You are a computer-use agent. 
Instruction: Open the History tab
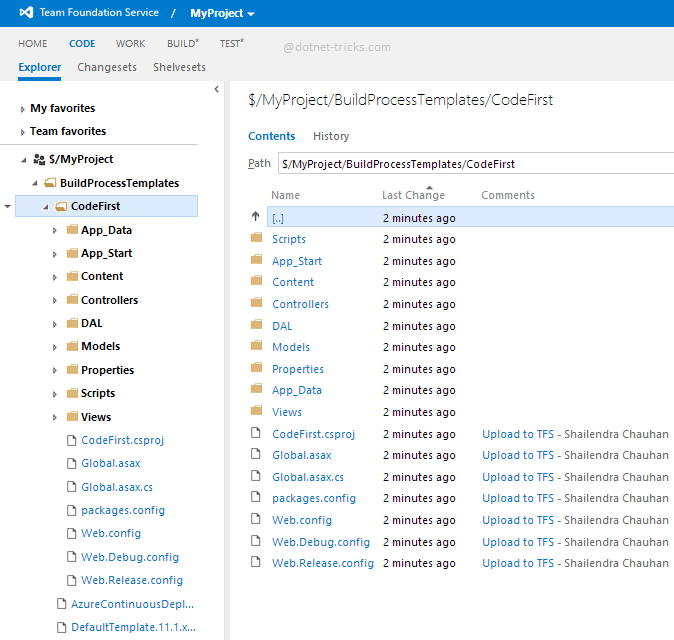[x=330, y=136]
